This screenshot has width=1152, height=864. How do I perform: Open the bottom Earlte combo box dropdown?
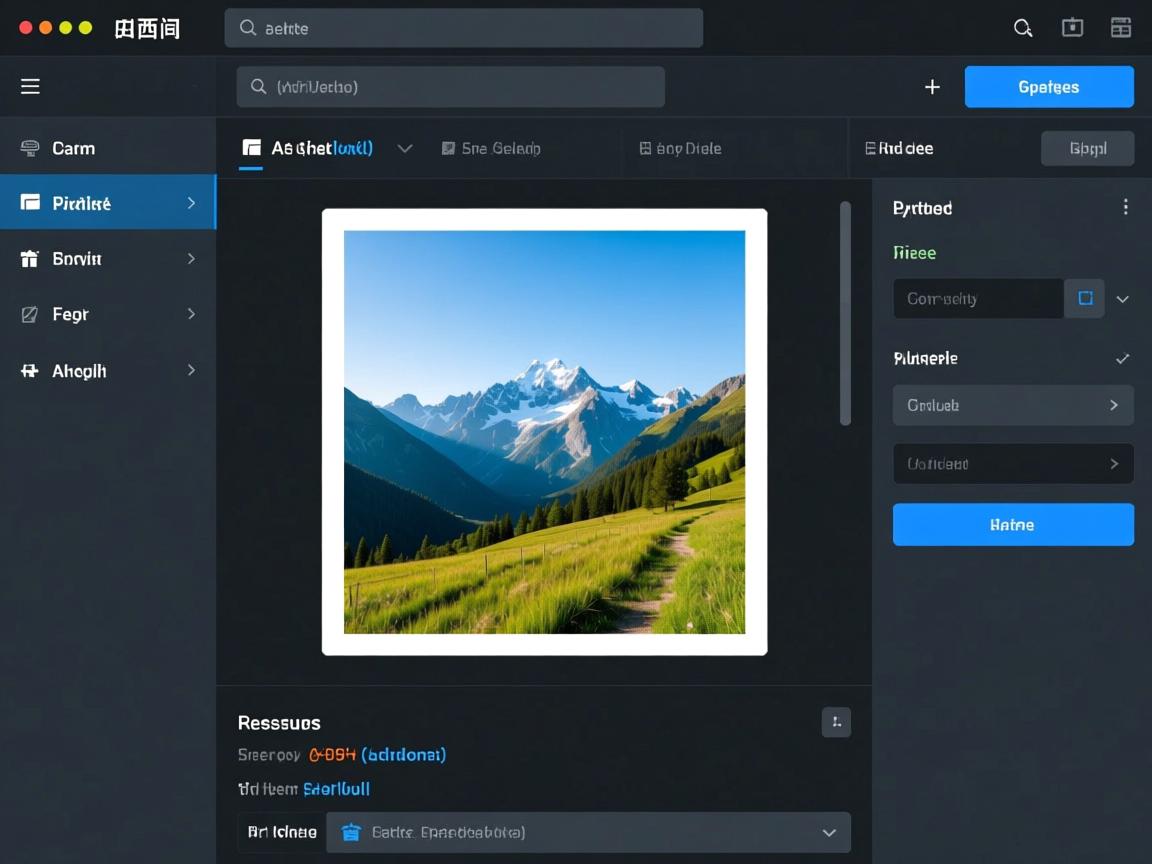point(828,832)
